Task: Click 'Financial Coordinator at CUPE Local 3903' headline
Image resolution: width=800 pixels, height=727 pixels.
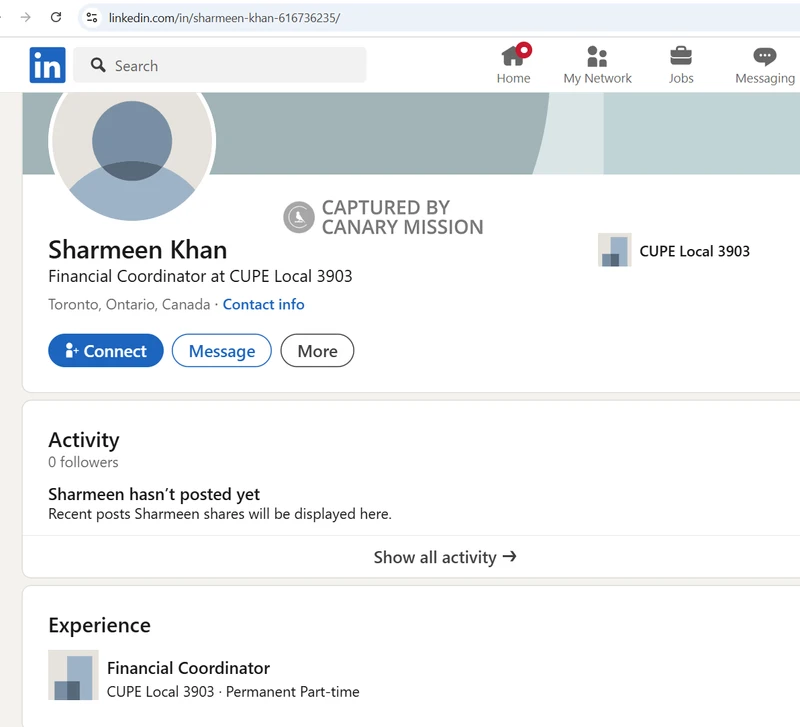Action: 200,277
